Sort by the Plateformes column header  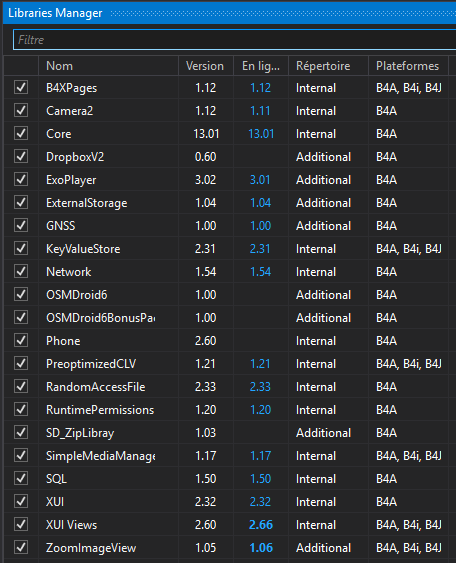pos(408,66)
